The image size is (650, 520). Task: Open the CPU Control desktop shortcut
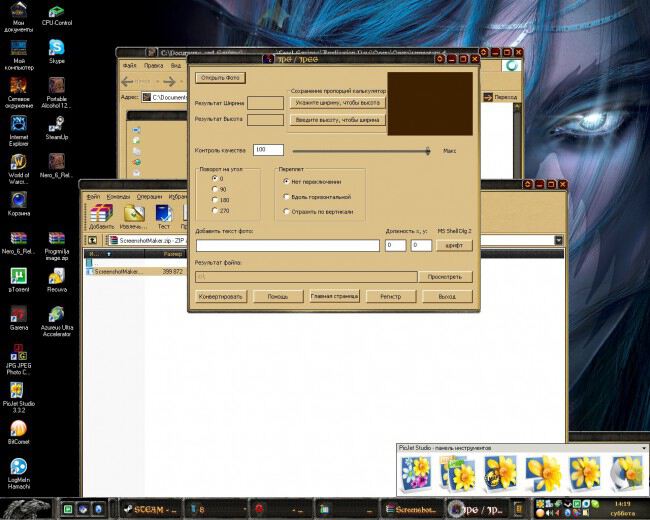57,14
